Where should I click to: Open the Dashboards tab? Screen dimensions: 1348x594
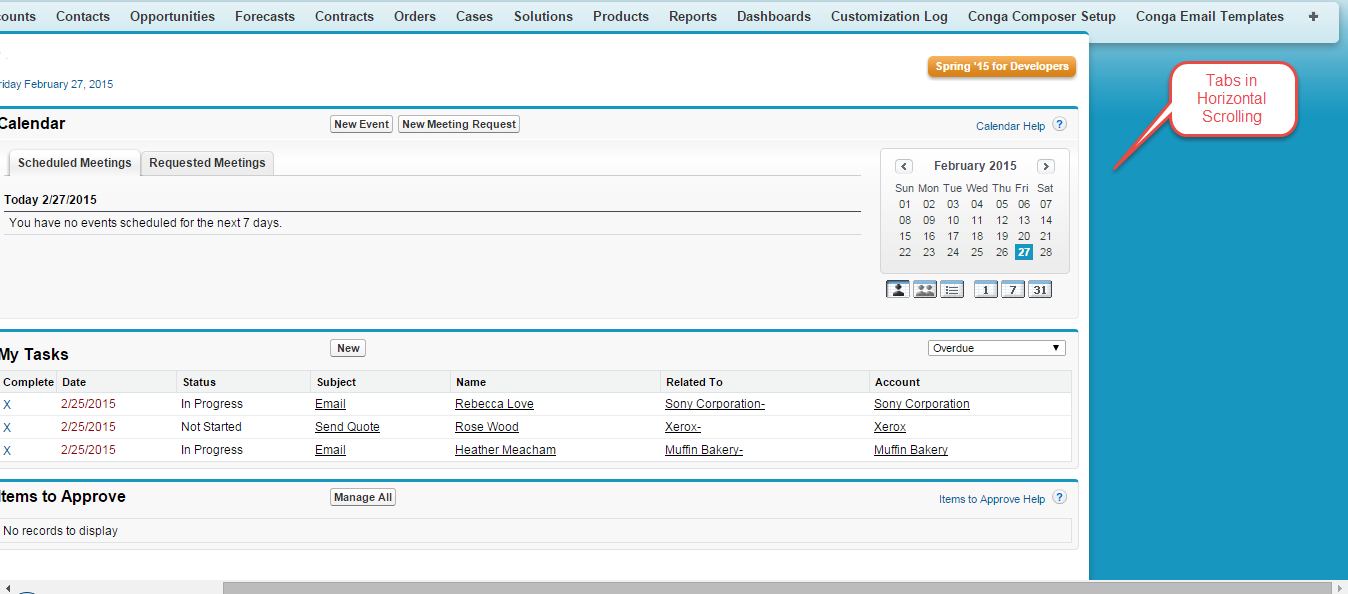[774, 16]
